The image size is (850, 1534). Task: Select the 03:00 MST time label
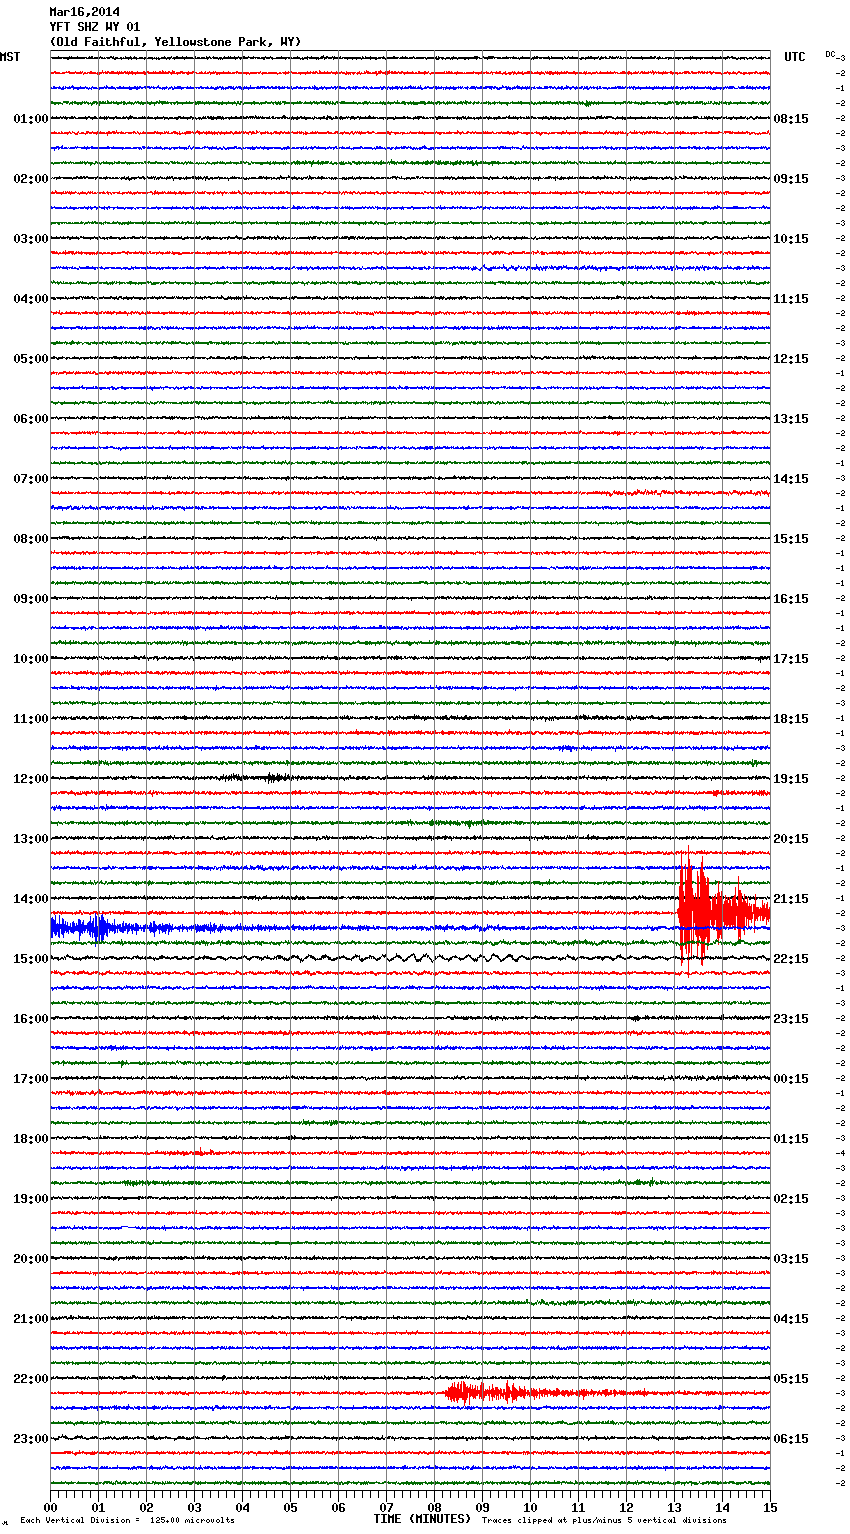click(30, 239)
